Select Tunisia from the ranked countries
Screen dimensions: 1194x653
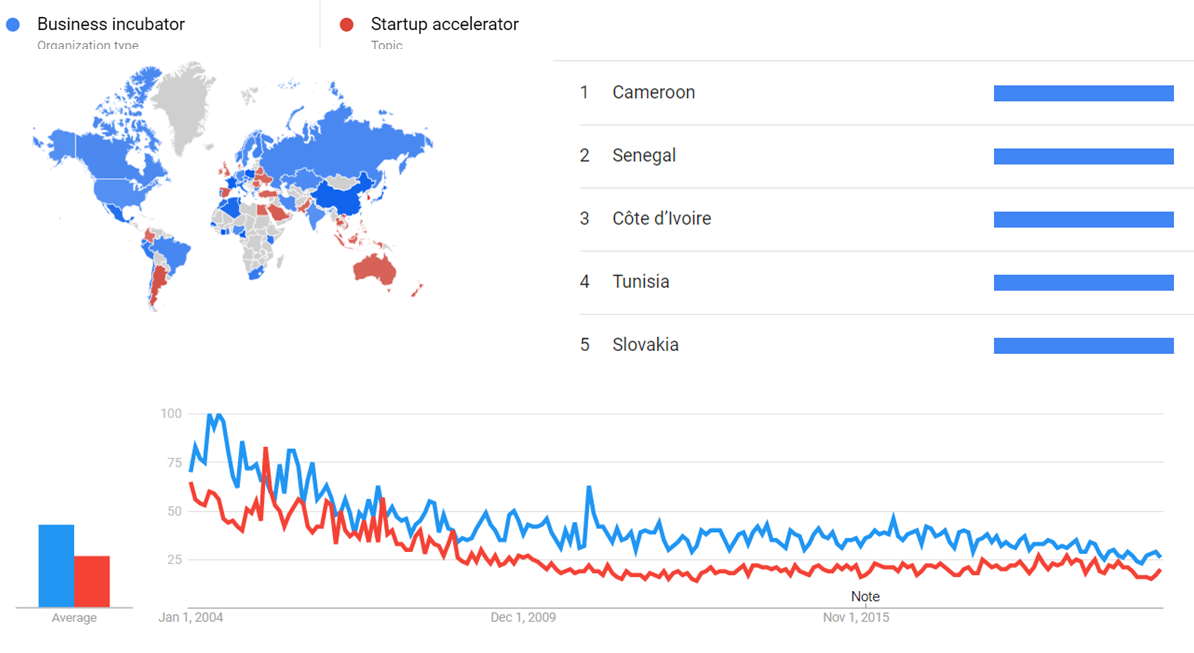tap(641, 282)
